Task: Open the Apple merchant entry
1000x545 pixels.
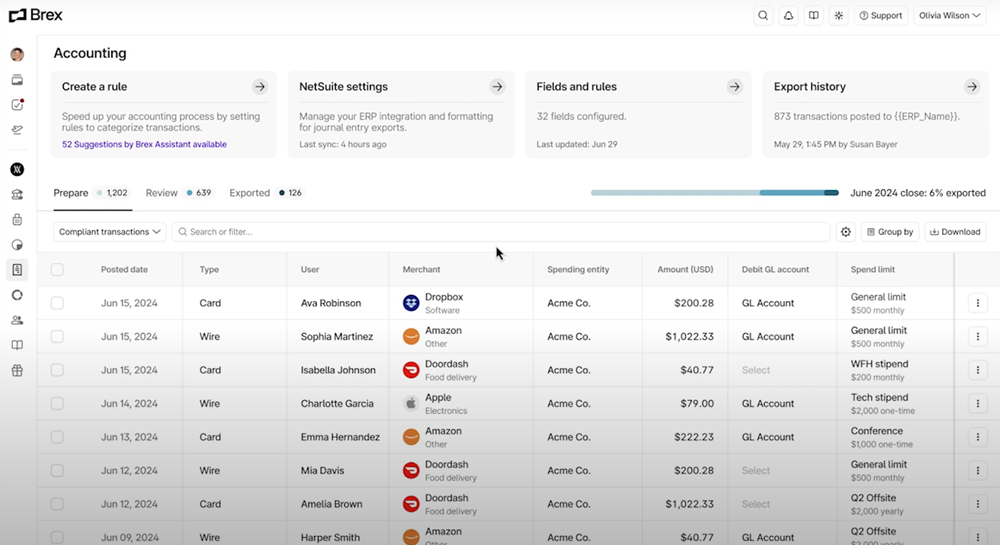Action: tap(435, 403)
